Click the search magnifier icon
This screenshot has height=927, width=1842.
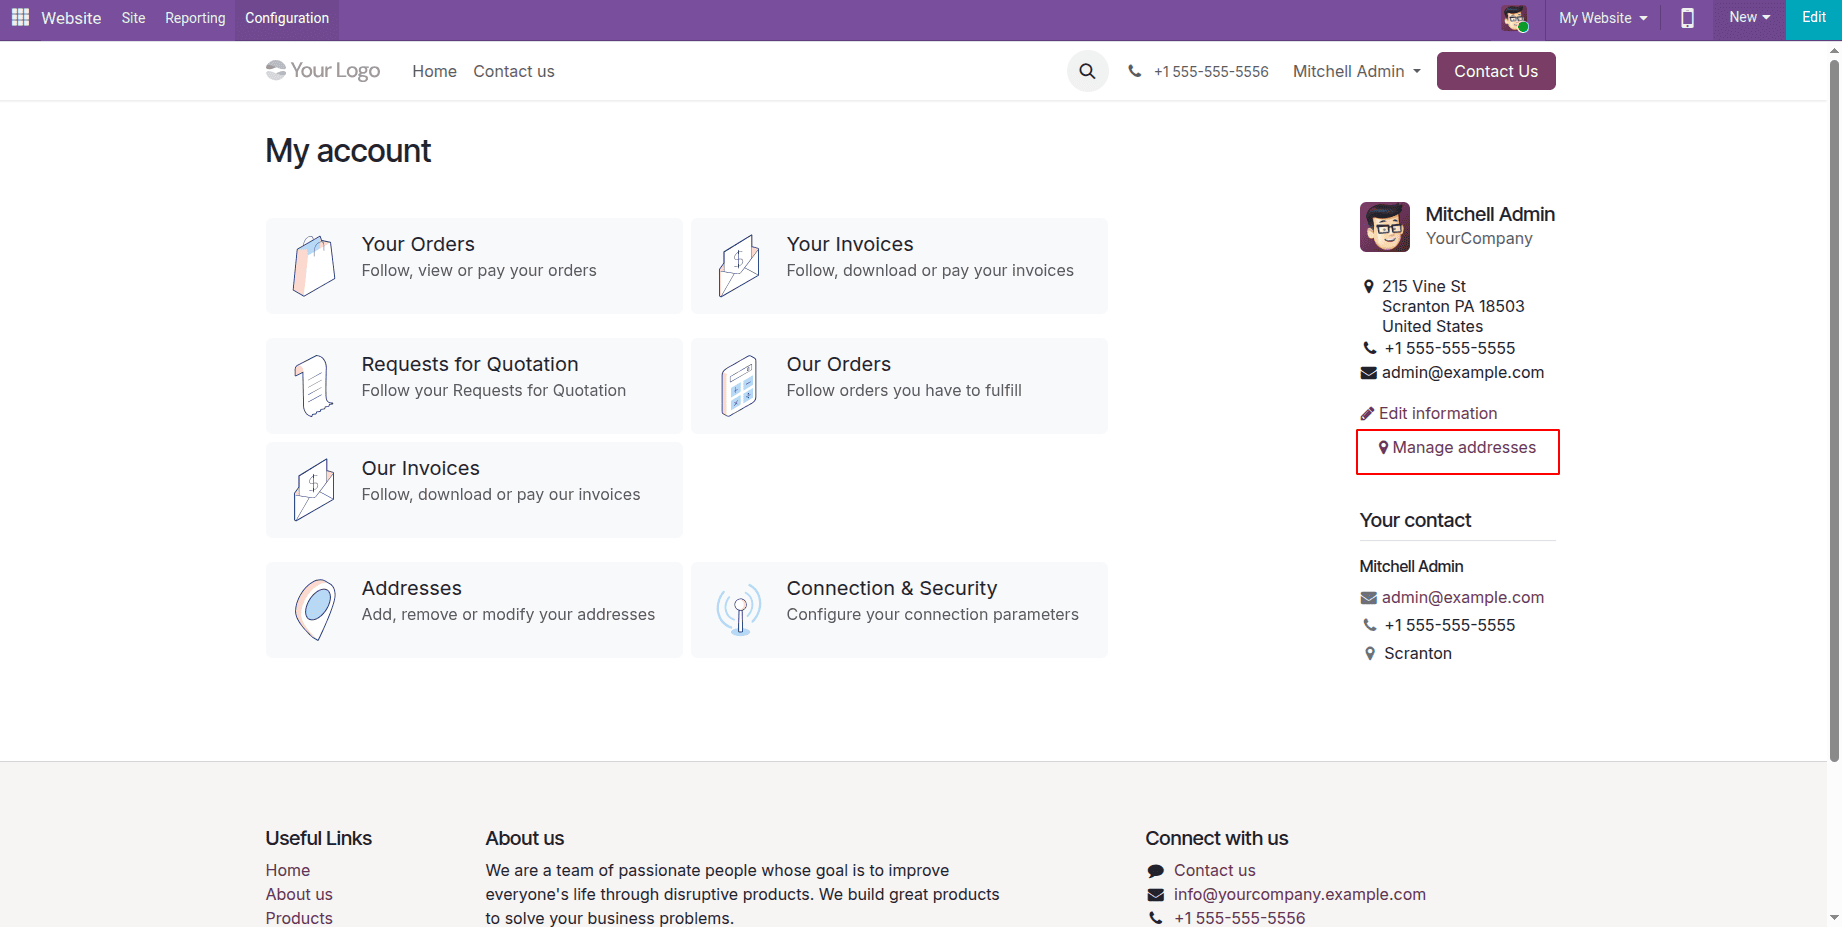click(1087, 71)
